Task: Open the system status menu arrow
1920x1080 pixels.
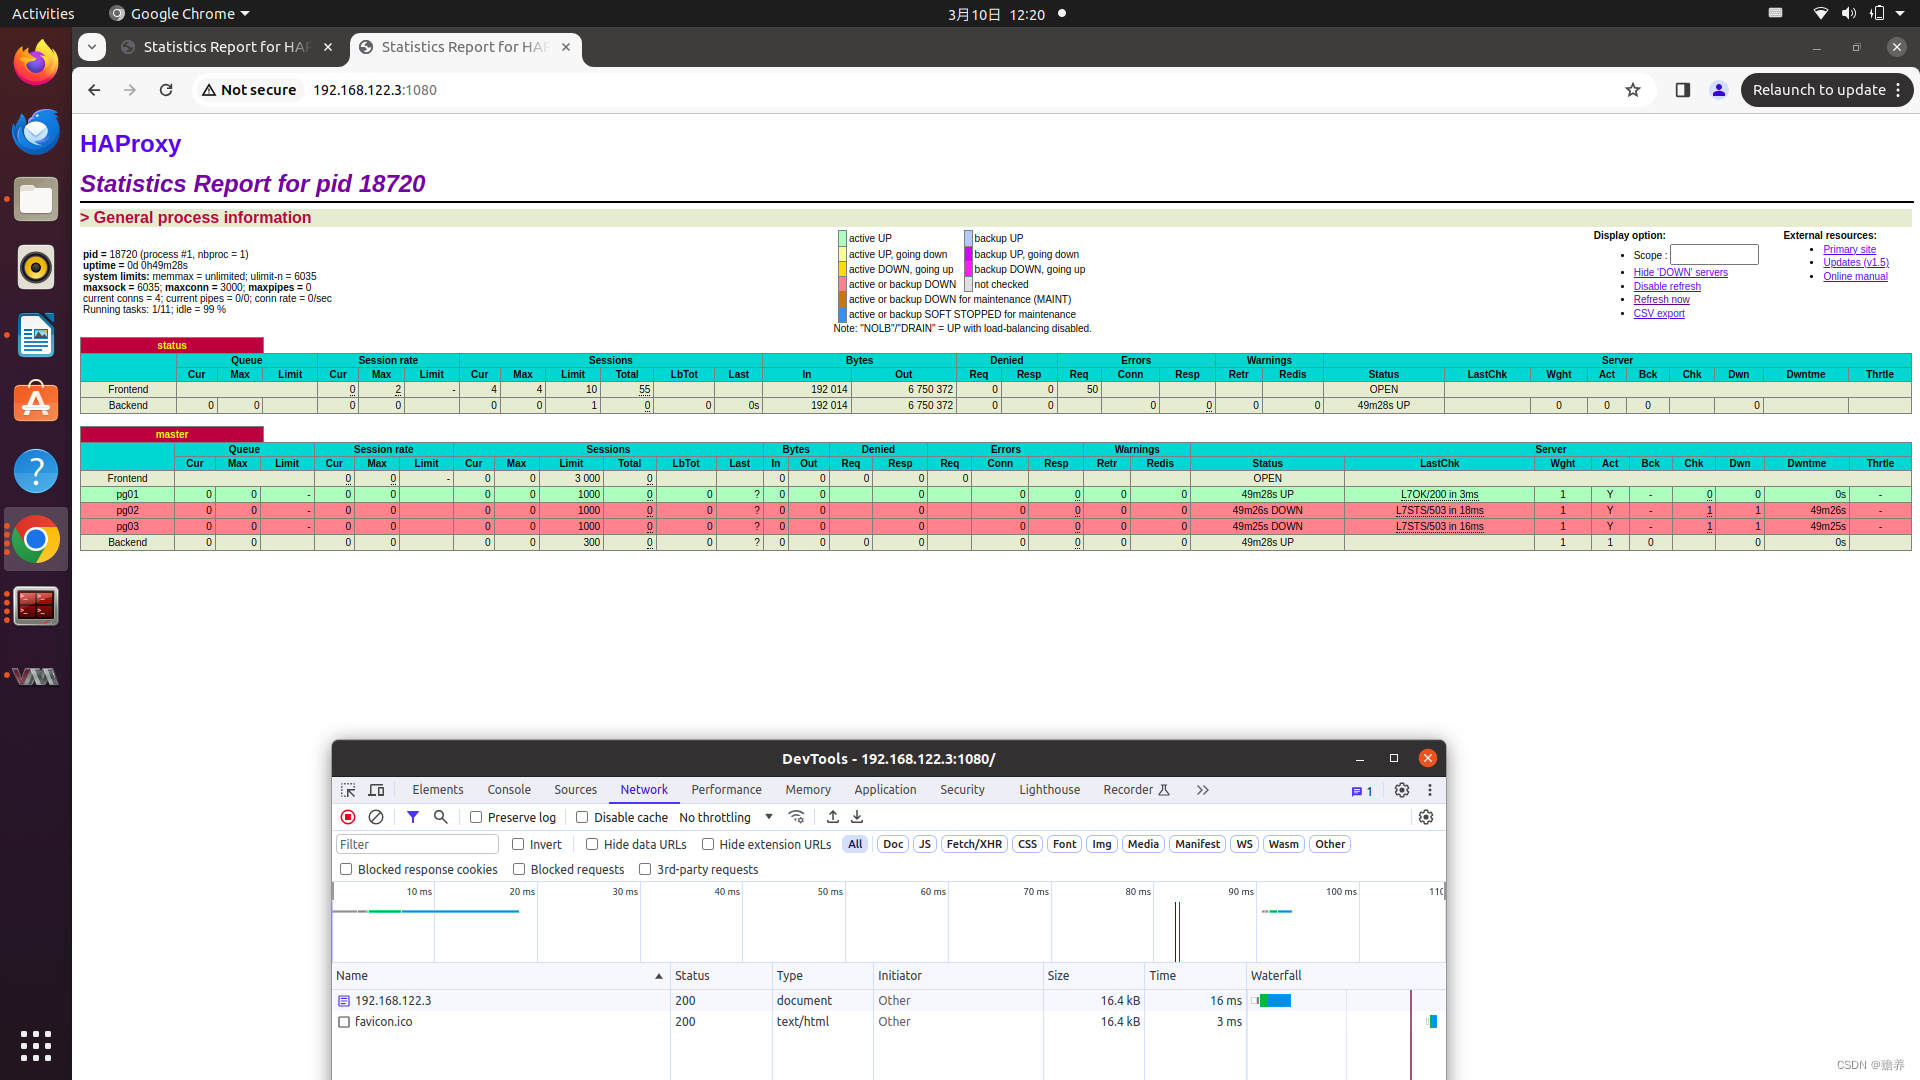Action: click(1900, 14)
